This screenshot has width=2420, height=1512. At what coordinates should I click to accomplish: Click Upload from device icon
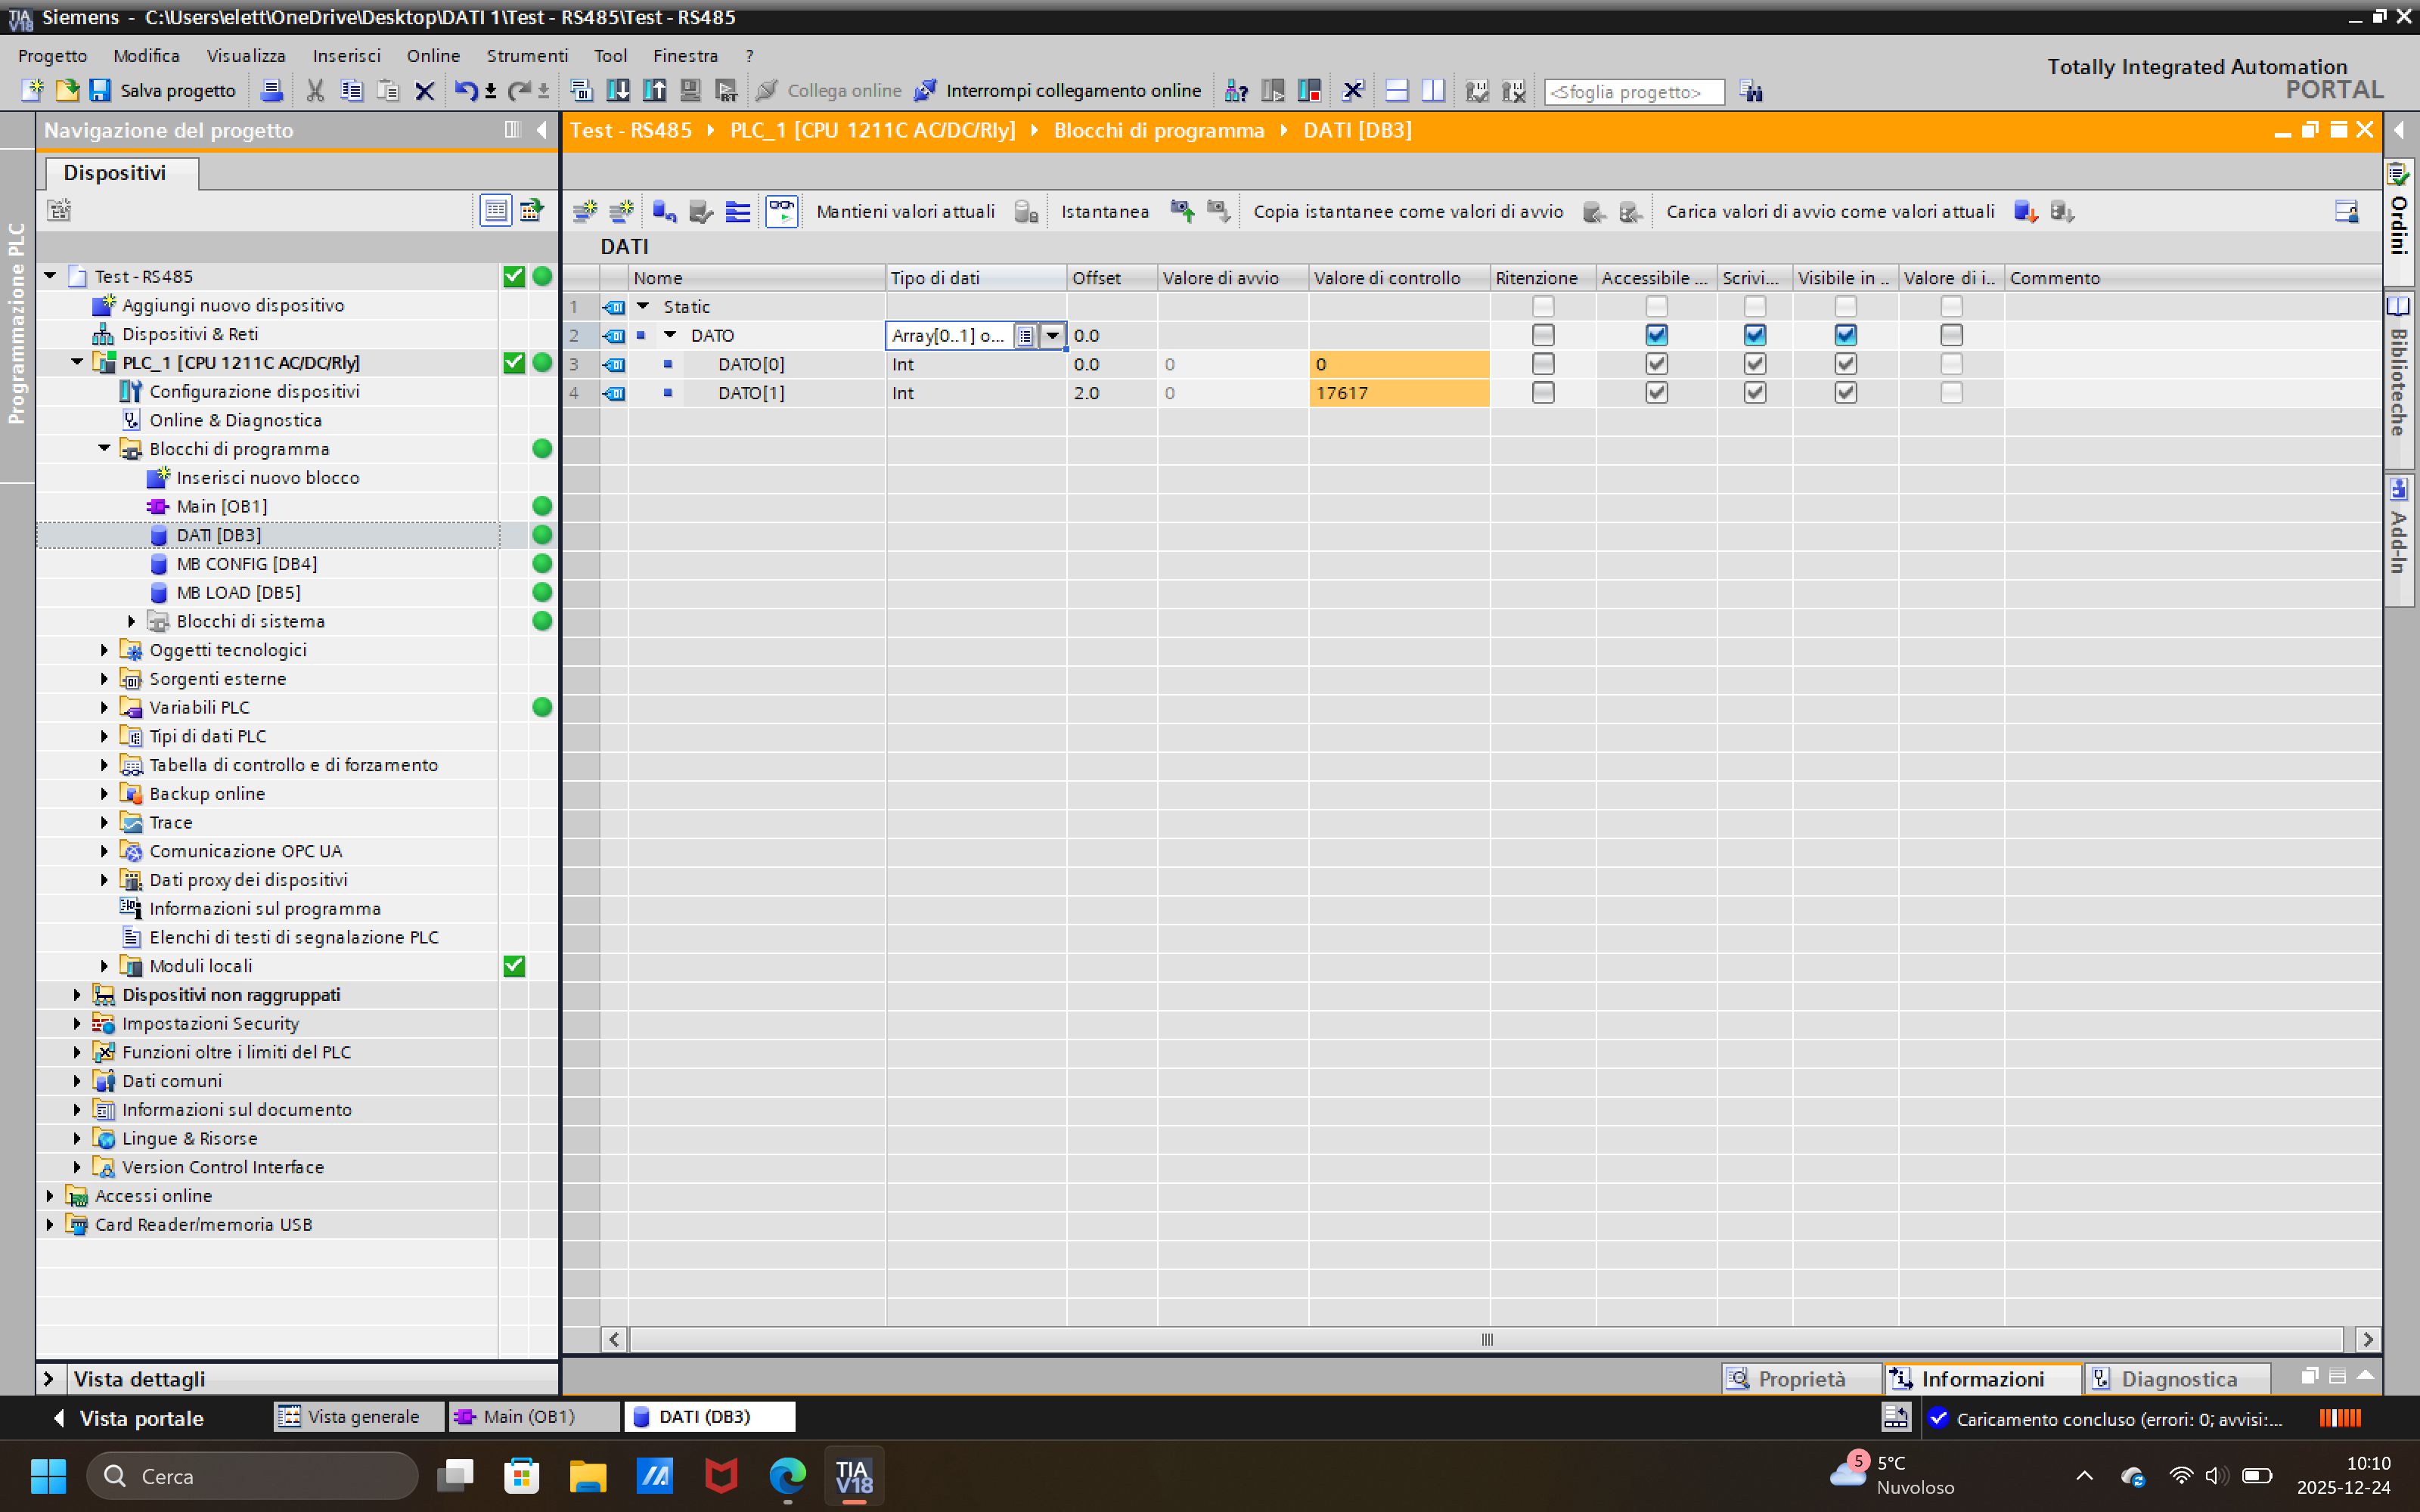(x=654, y=91)
